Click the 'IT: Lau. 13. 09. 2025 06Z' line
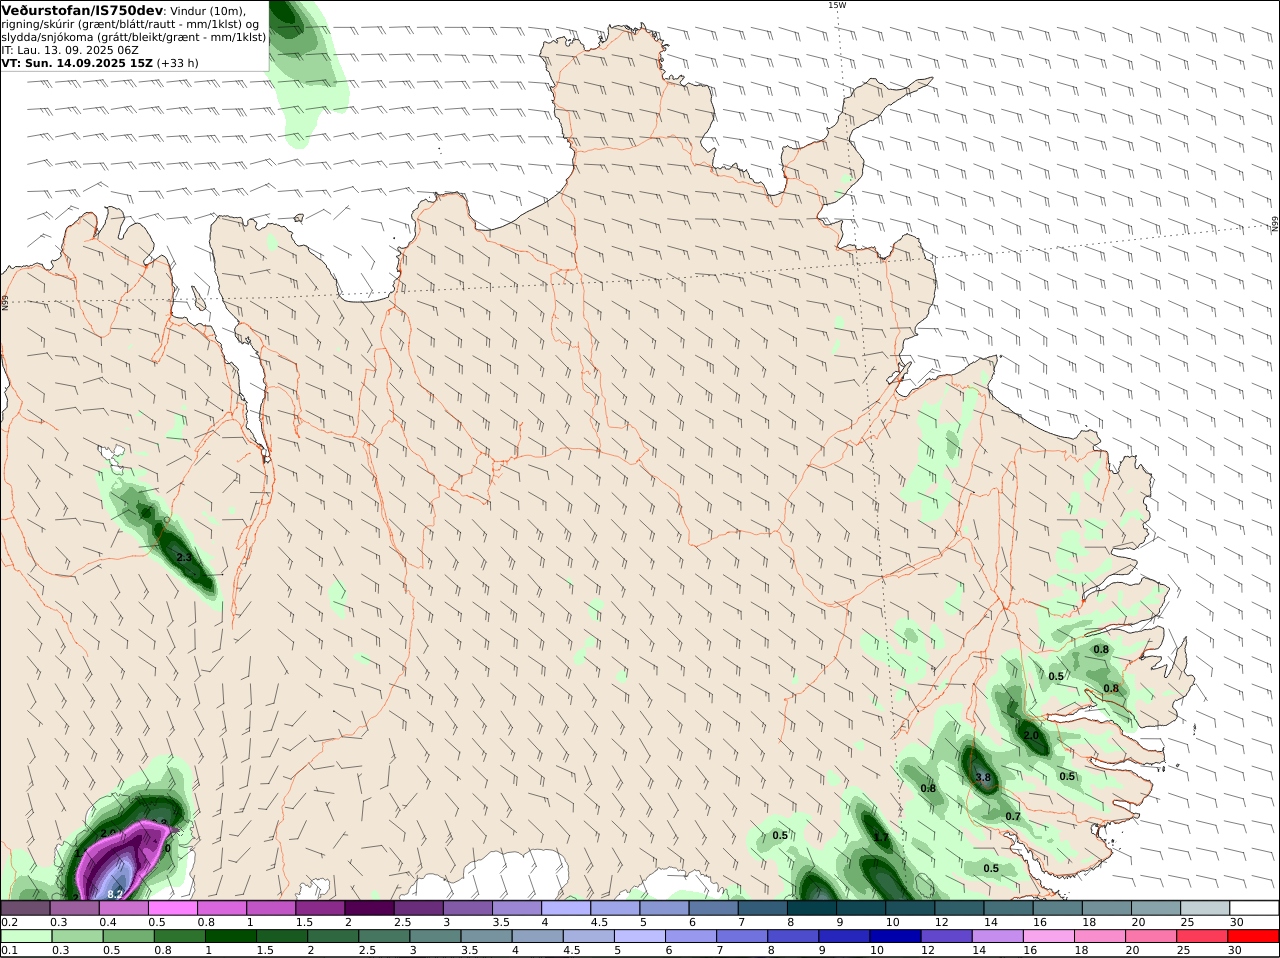The width and height of the screenshot is (1280, 958). click(70, 49)
